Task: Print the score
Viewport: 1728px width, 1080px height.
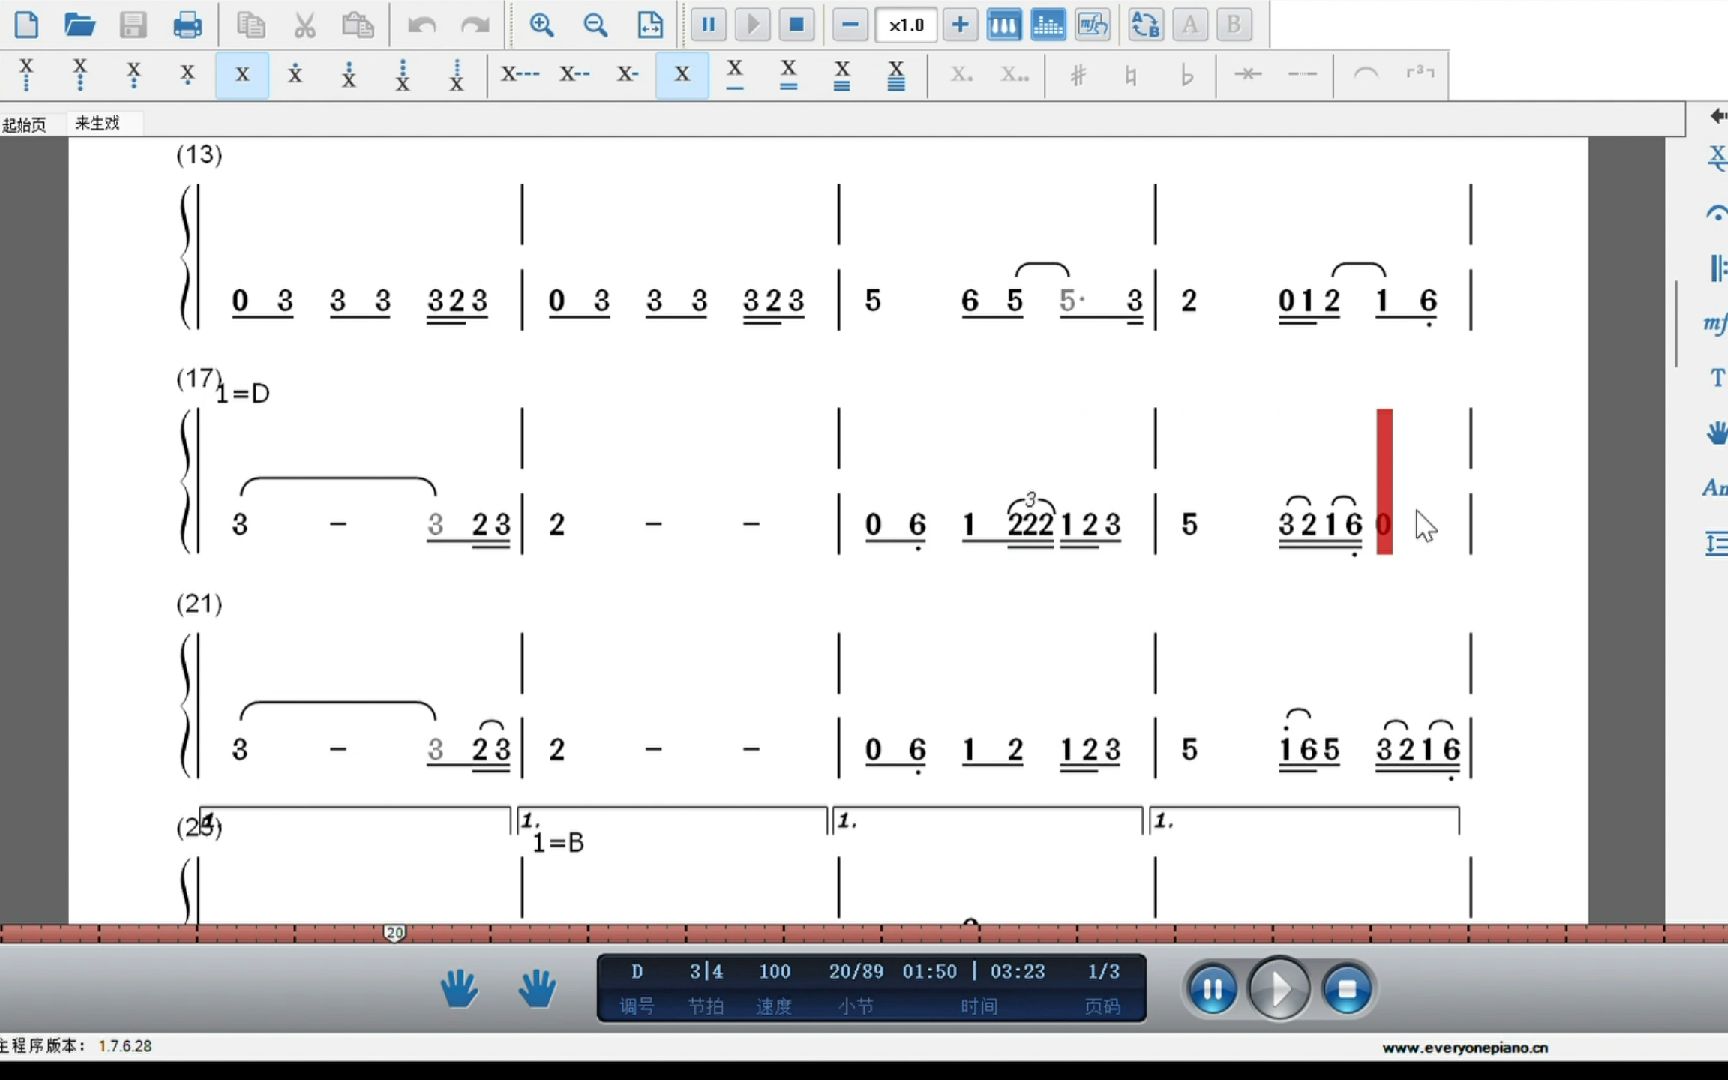Action: 187,25
